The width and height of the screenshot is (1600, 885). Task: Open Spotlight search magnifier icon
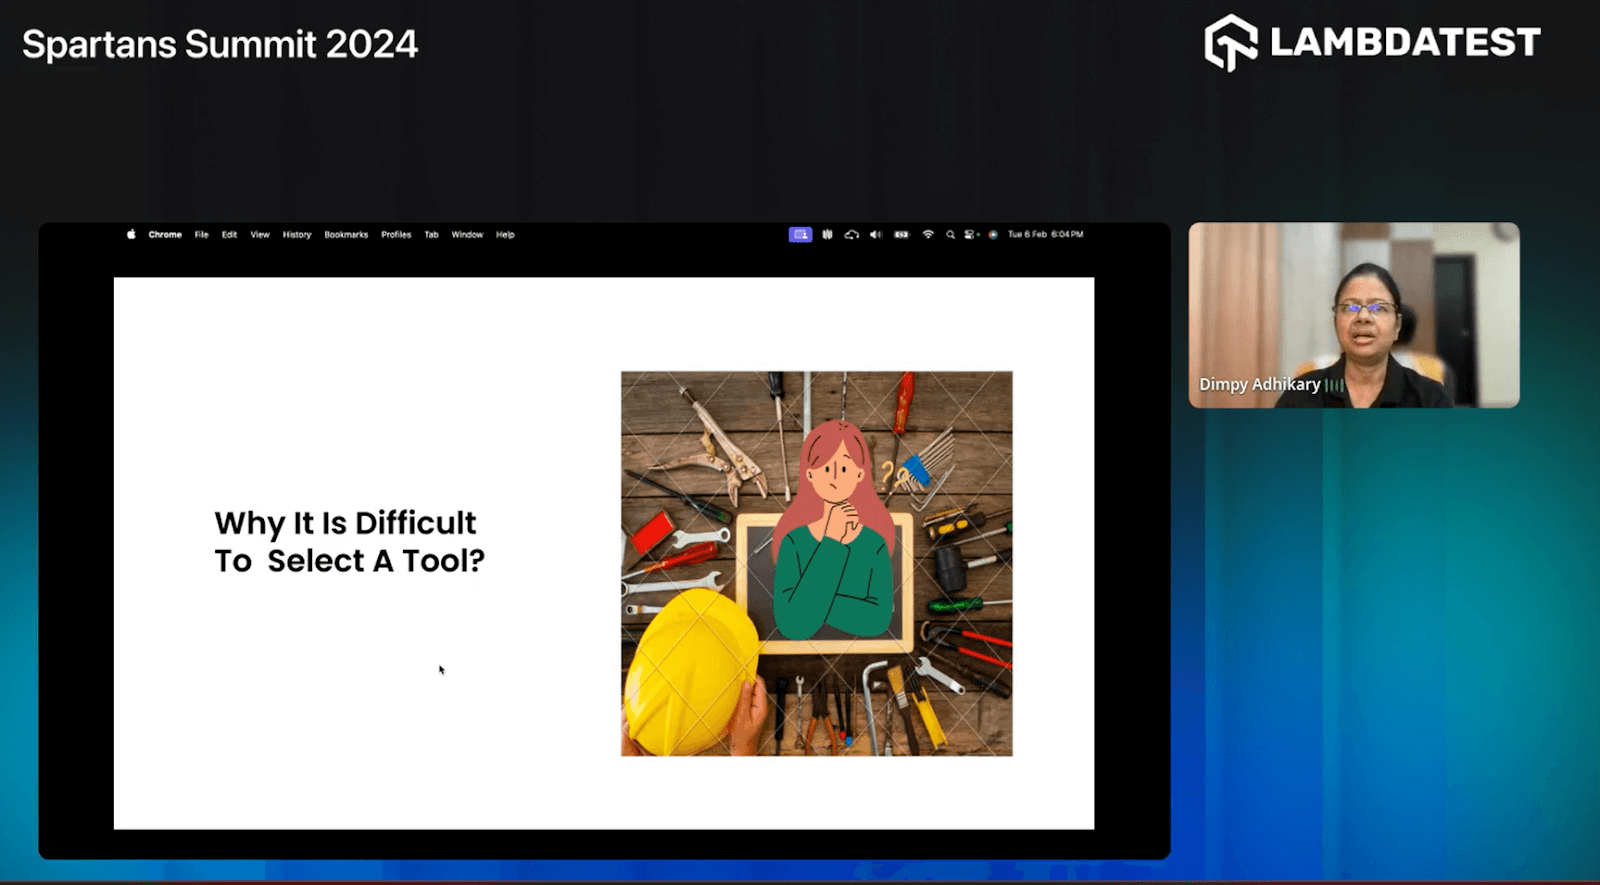pyautogui.click(x=950, y=235)
